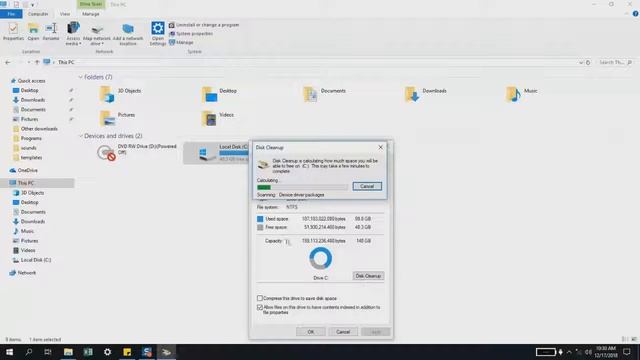Click the Disk Cleanup progress bar
Screen dimensions: 640x360
[302, 187]
